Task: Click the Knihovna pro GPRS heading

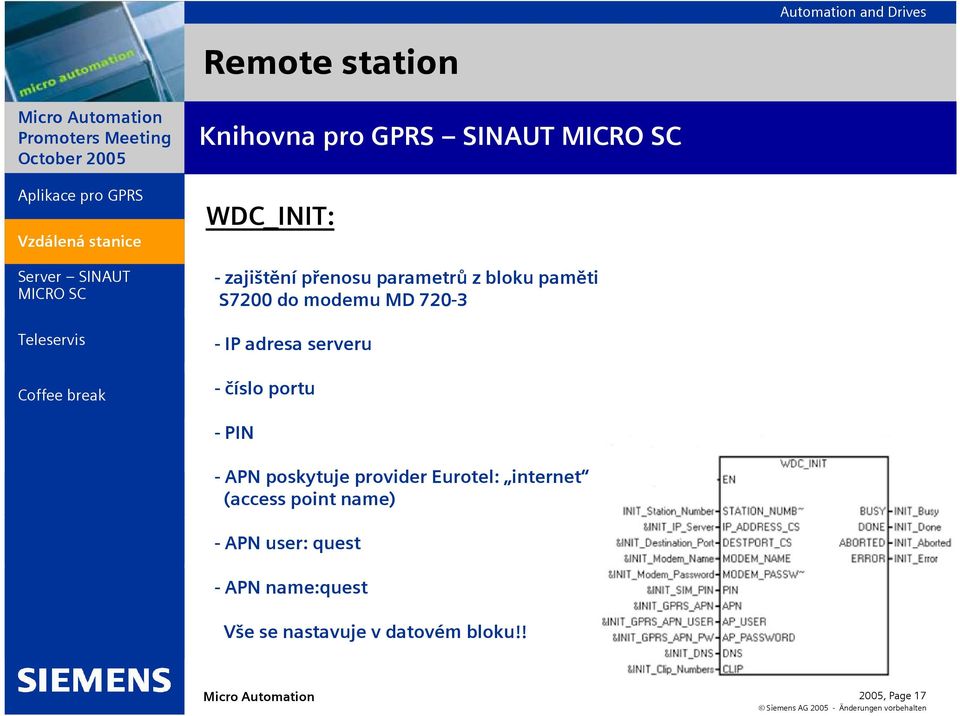Action: pos(440,136)
